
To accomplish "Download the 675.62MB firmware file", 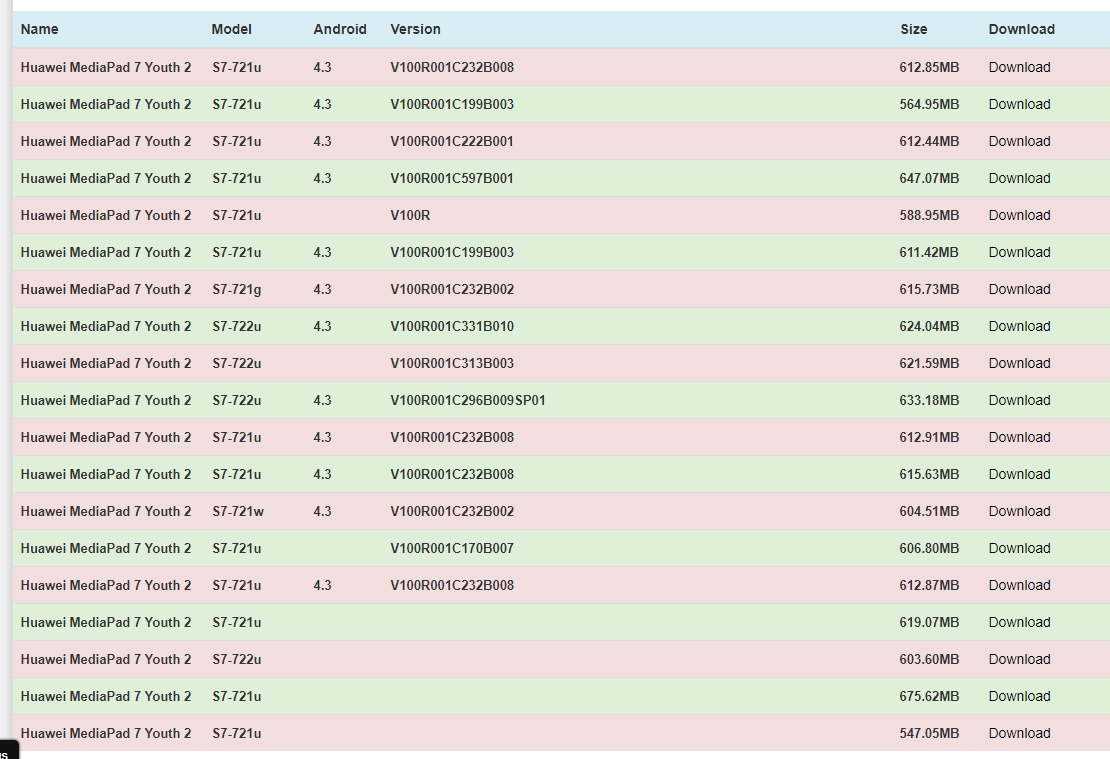I will click(1019, 696).
